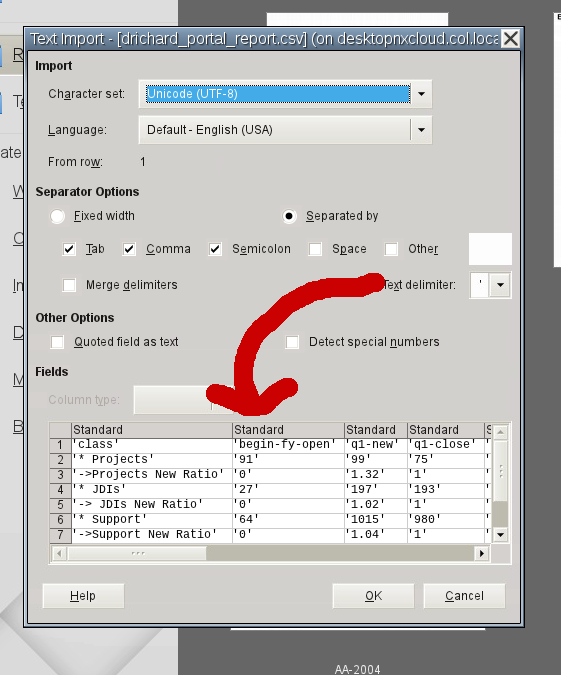Enable the Other separator checkbox
The width and height of the screenshot is (561, 675).
pos(391,249)
